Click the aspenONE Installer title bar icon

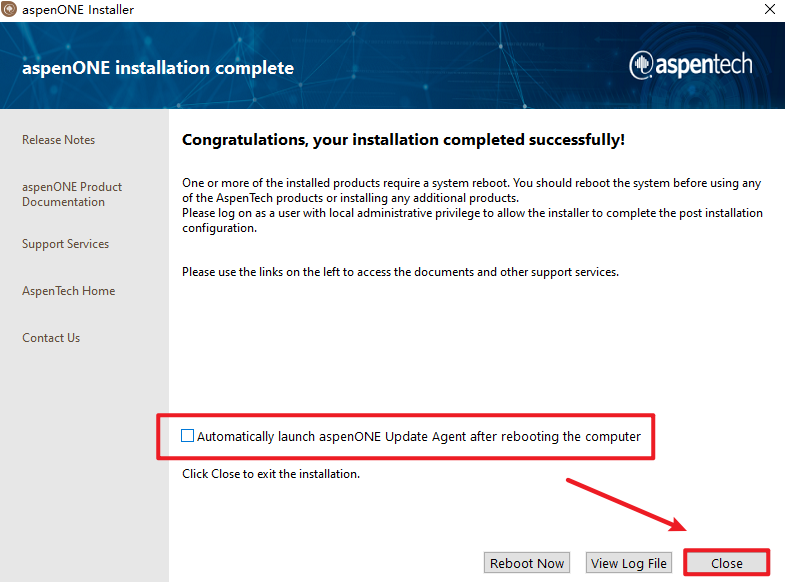click(x=10, y=10)
